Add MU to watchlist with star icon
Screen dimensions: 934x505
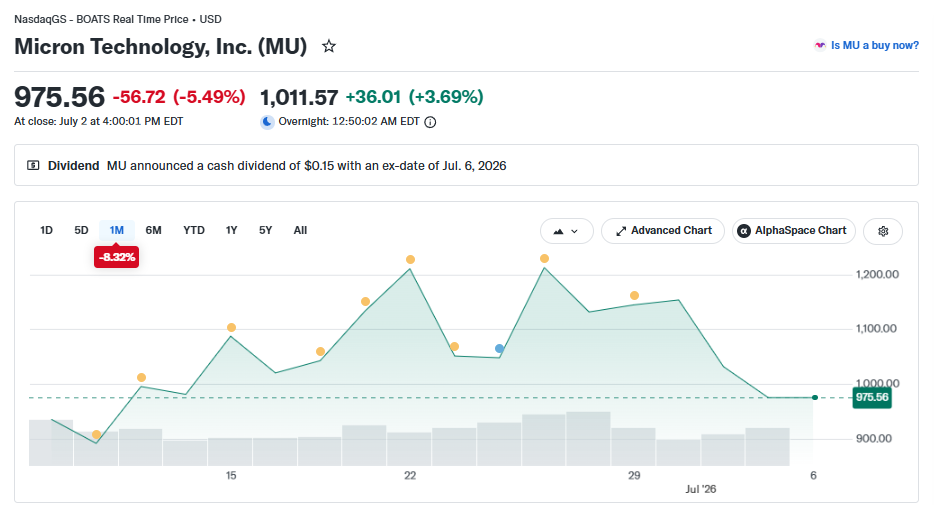click(x=329, y=46)
